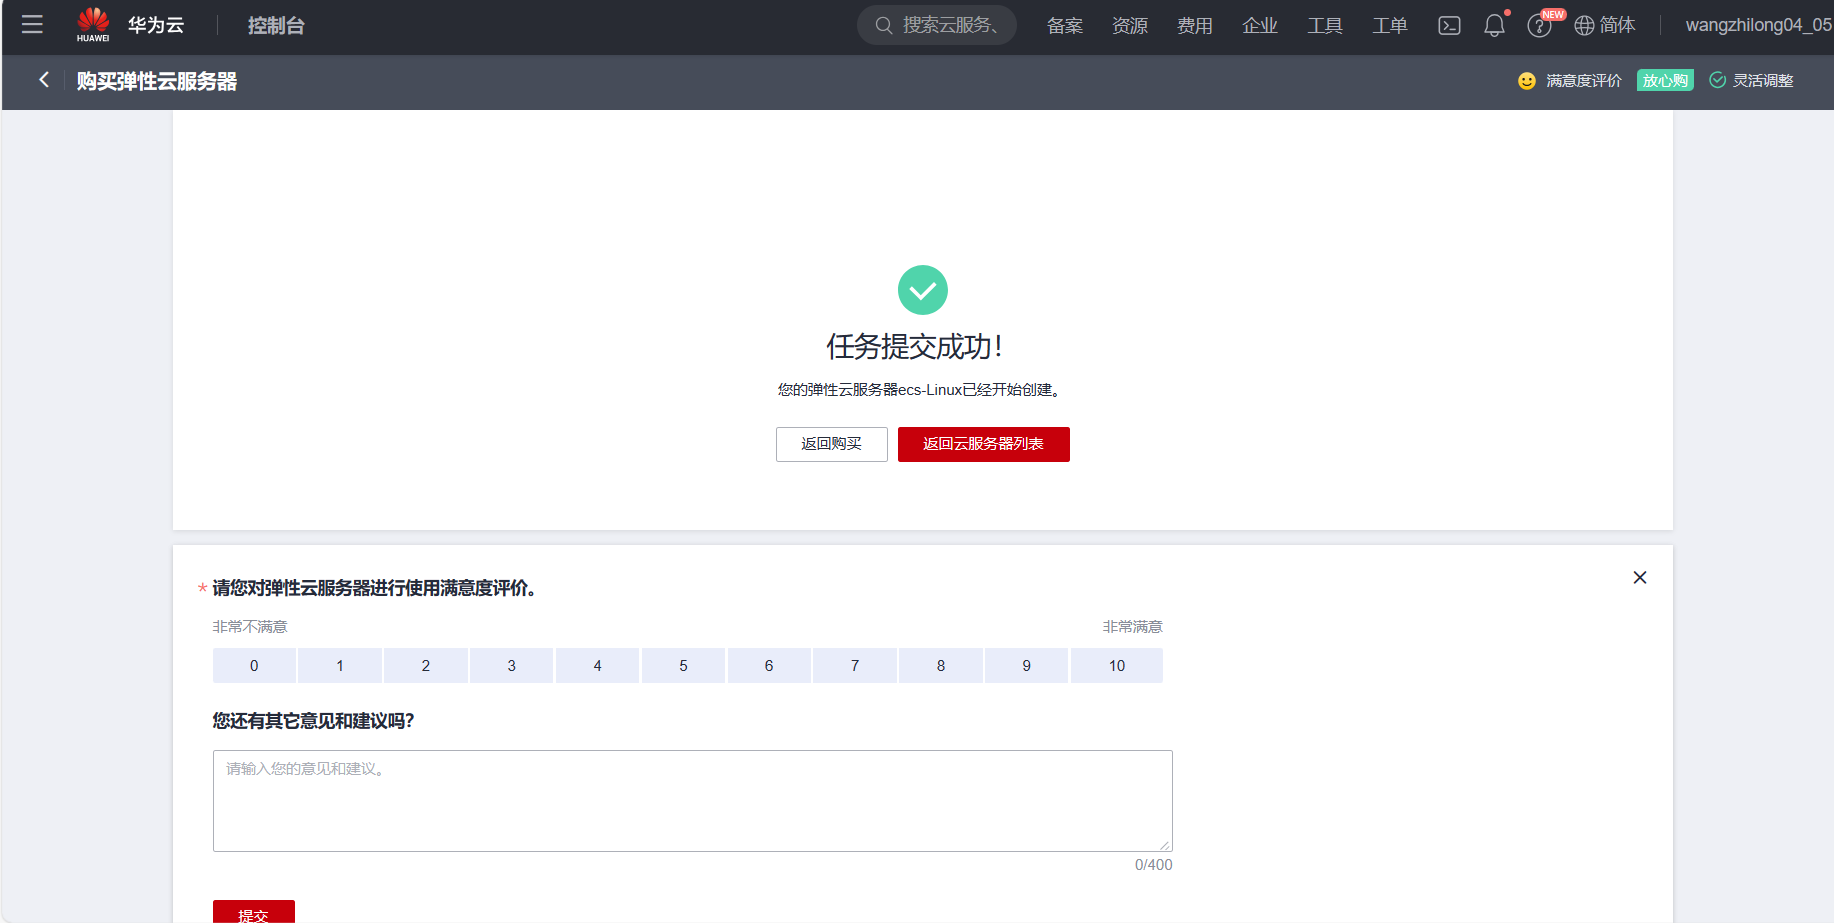The height and width of the screenshot is (923, 1834).
Task: Select rating score 0 非常不满意
Action: click(x=254, y=665)
